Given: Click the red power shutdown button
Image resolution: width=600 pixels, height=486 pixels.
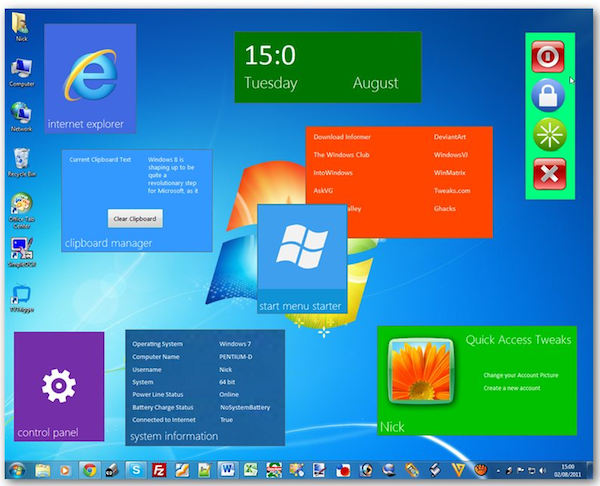Looking at the screenshot, I should pyautogui.click(x=546, y=57).
